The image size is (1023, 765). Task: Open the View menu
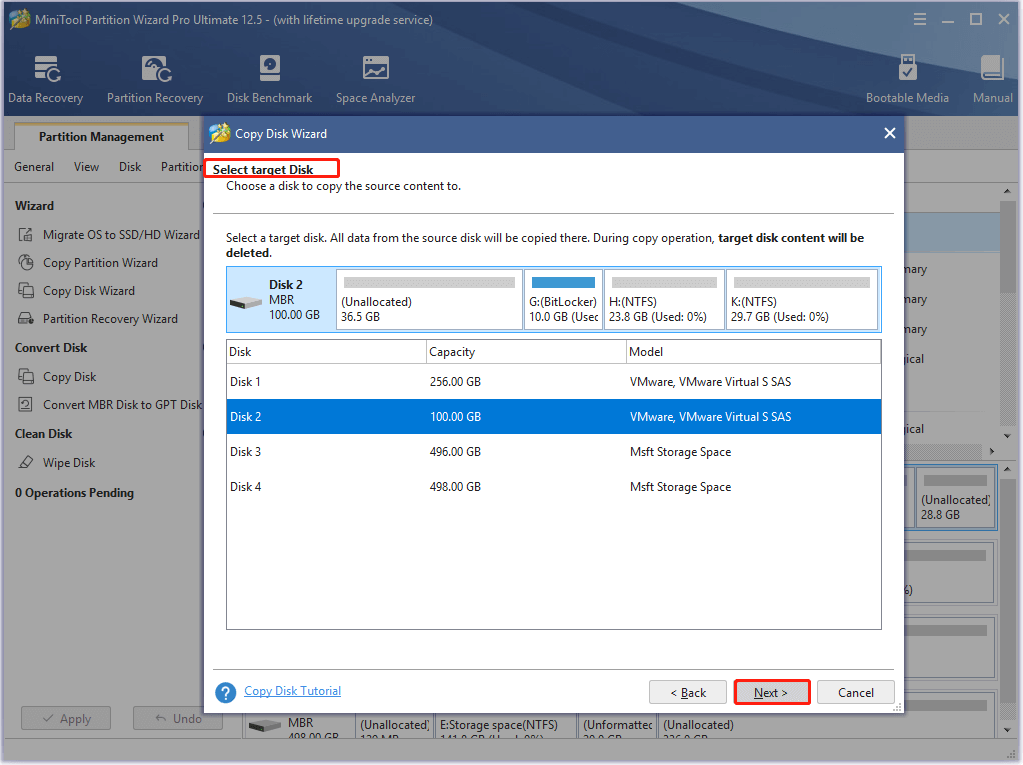pos(86,167)
